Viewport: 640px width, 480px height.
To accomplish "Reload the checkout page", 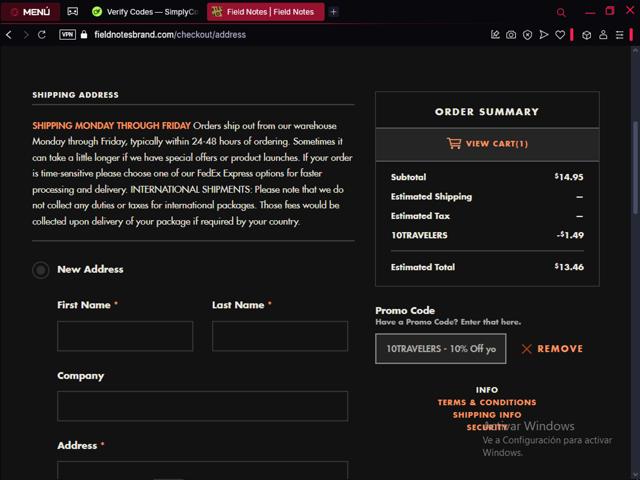I will click(42, 35).
